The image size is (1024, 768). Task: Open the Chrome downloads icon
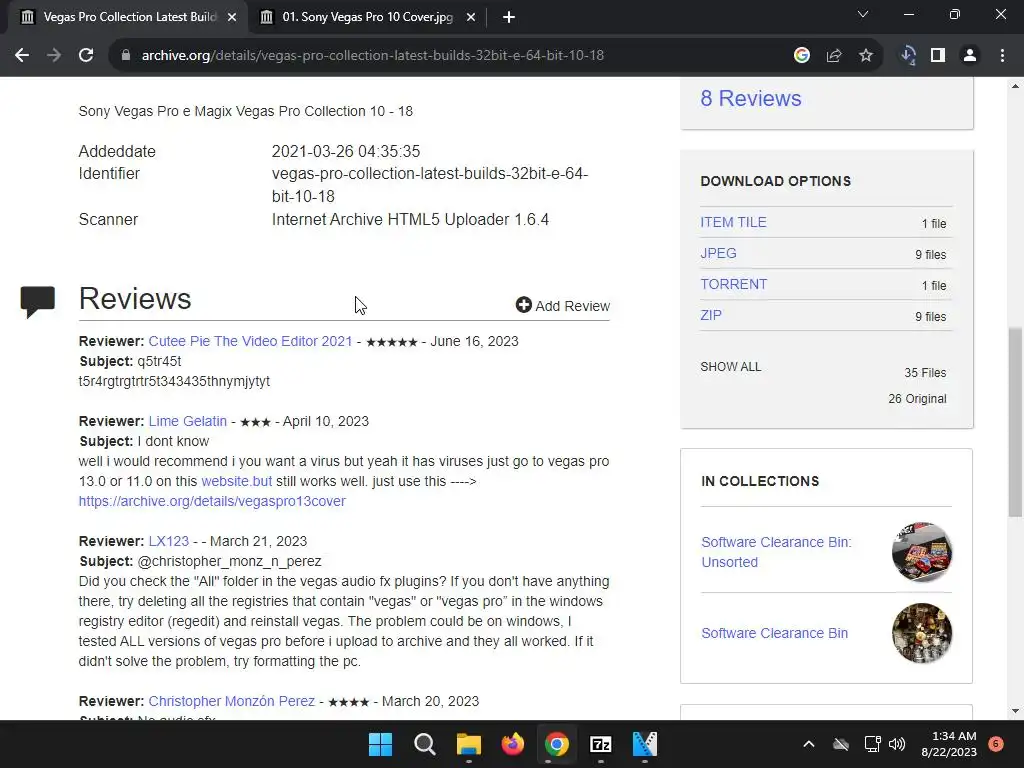tap(908, 56)
